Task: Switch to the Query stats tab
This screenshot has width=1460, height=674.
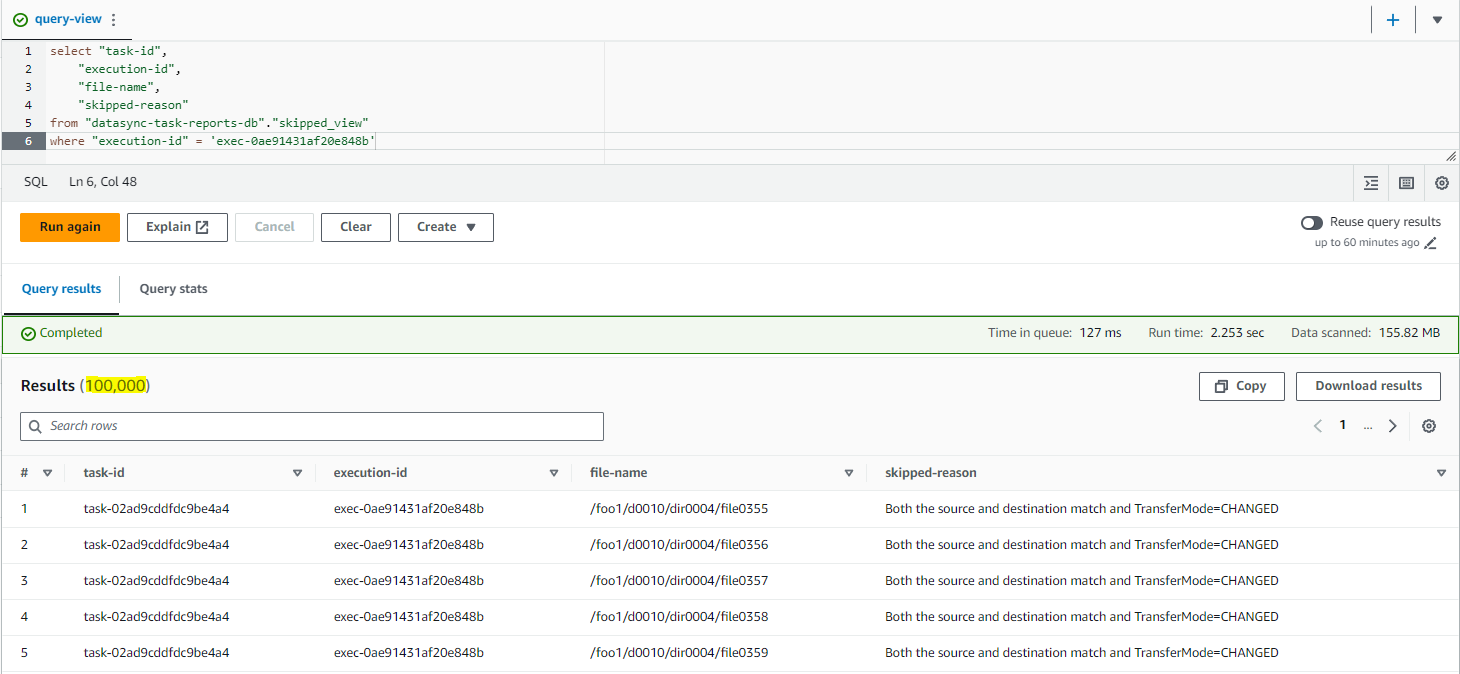Action: point(173,289)
